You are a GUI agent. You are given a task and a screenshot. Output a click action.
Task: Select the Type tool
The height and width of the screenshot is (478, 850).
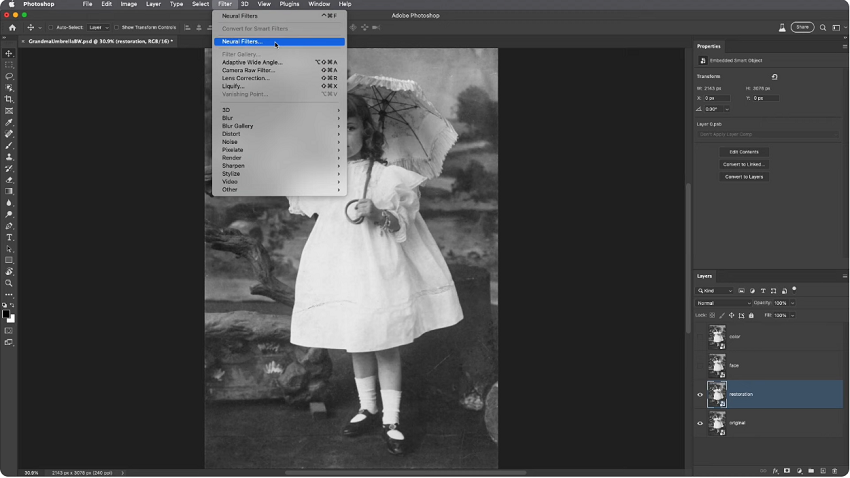pyautogui.click(x=9, y=237)
